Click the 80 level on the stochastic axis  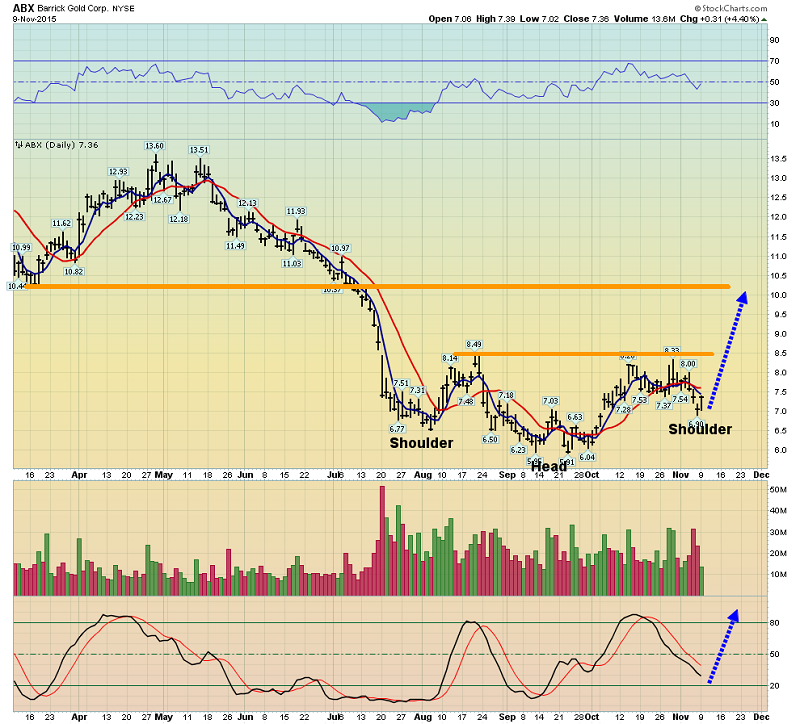(x=774, y=623)
